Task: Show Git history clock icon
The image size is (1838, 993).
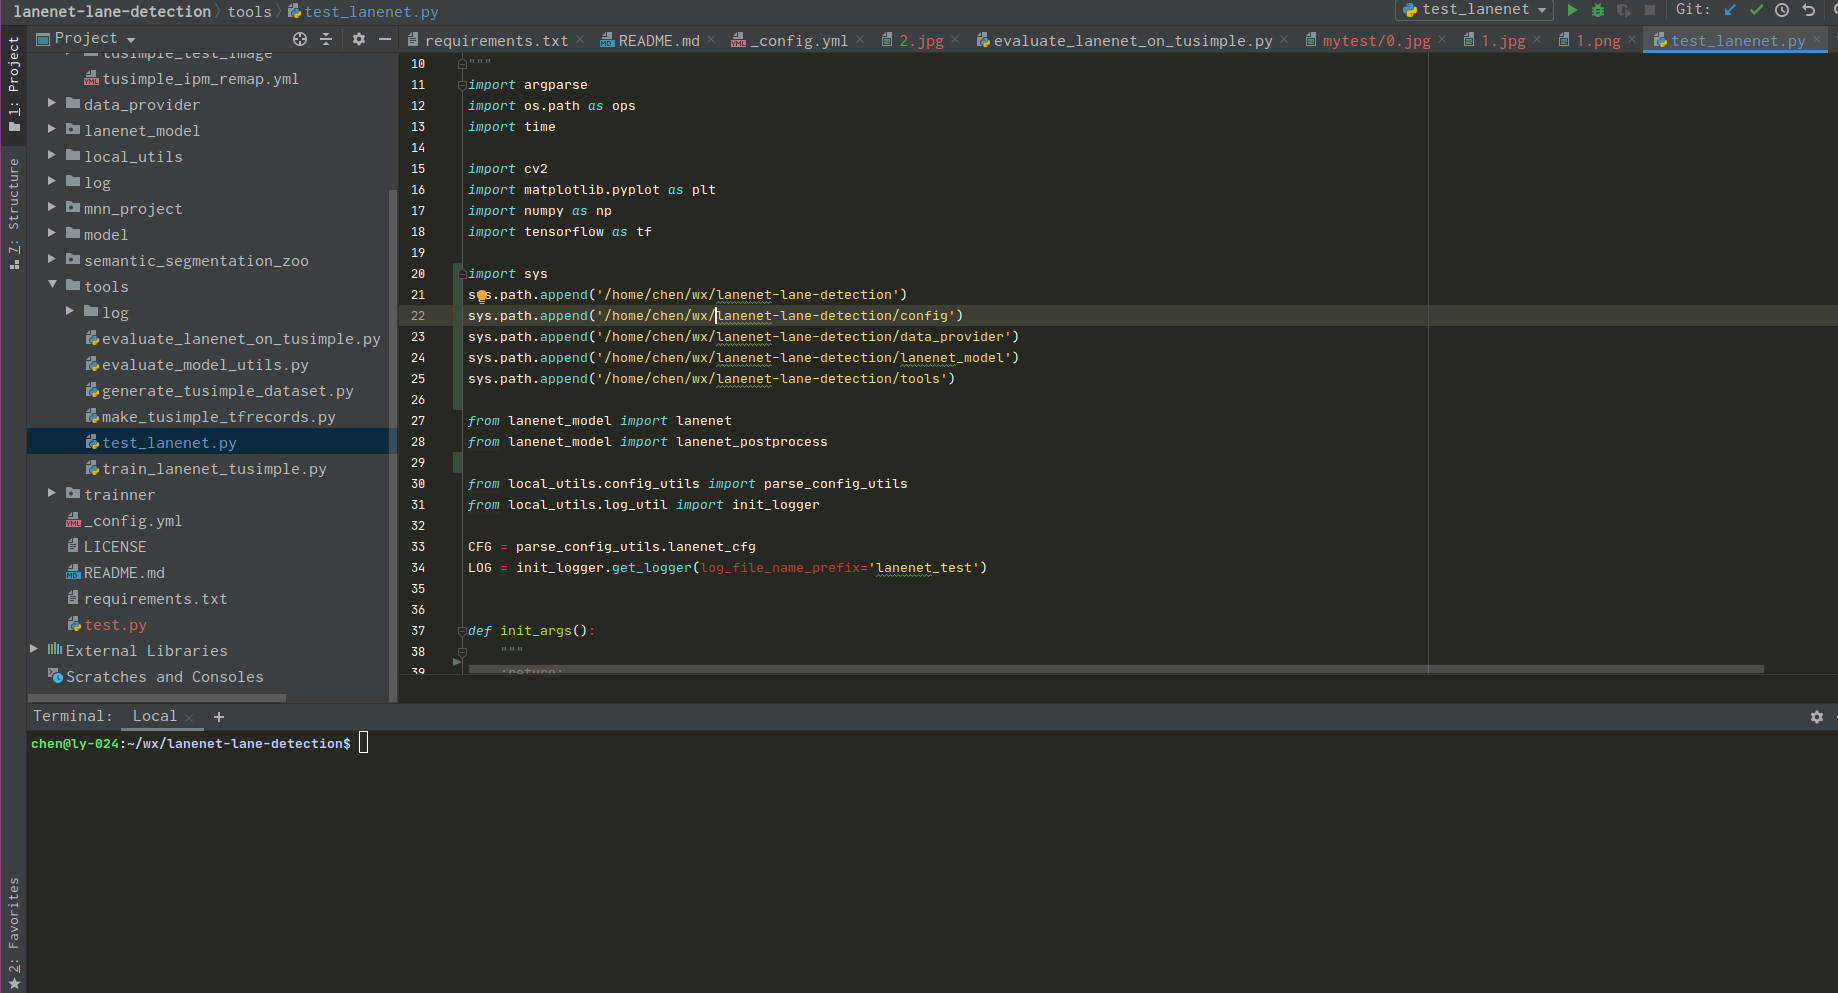Action: [x=1782, y=10]
